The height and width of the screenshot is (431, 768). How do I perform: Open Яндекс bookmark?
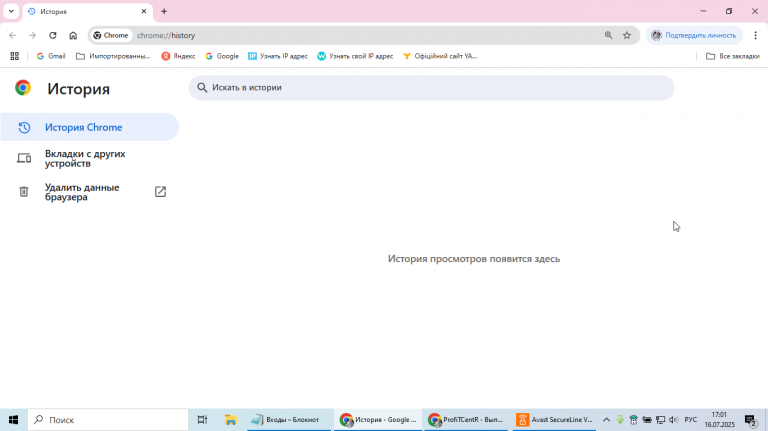(179, 56)
